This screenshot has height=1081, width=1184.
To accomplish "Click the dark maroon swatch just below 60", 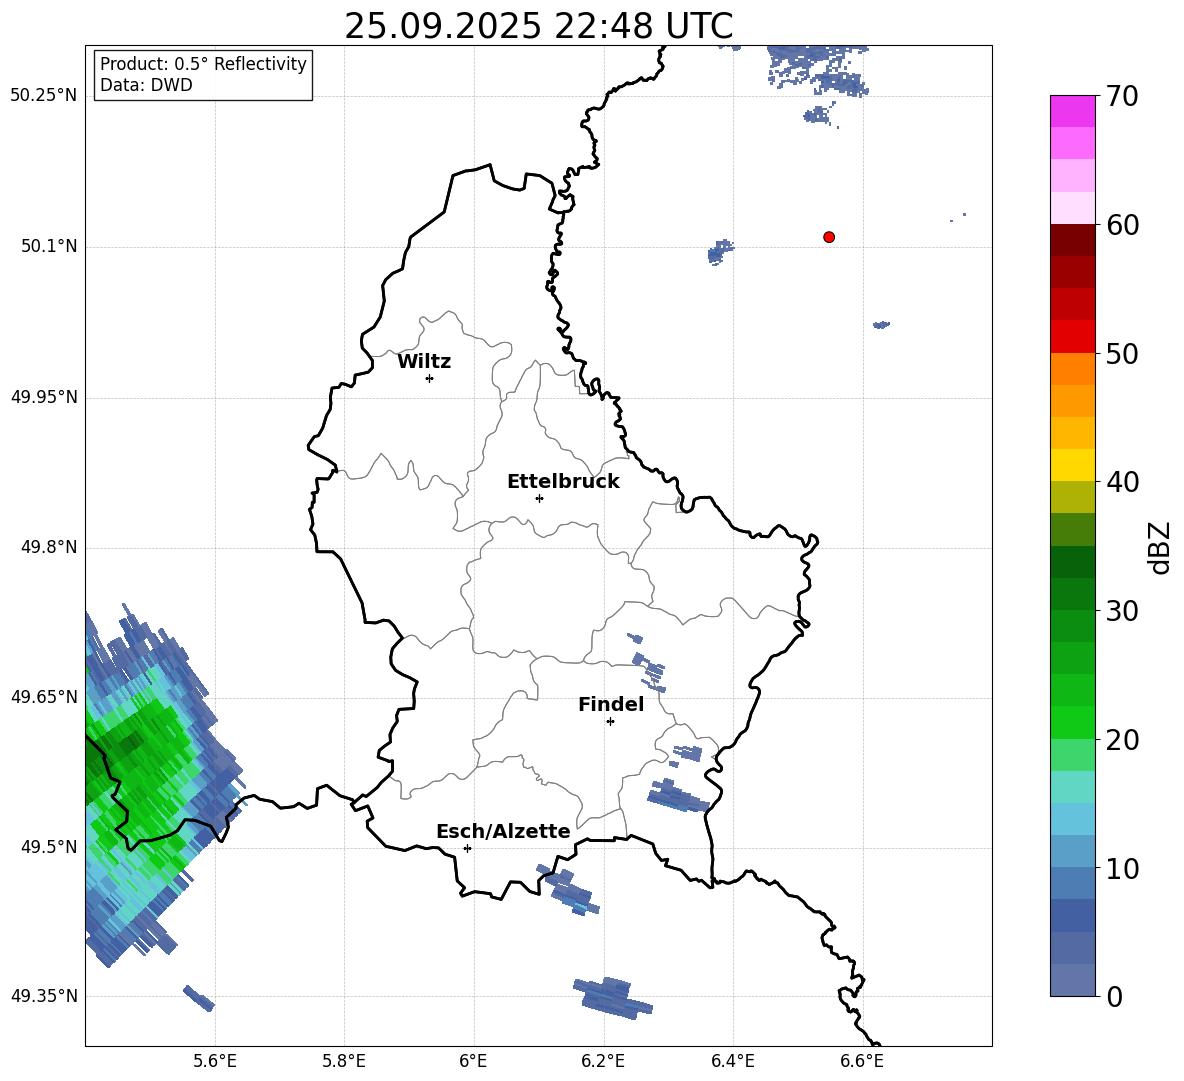I will pos(1072,241).
